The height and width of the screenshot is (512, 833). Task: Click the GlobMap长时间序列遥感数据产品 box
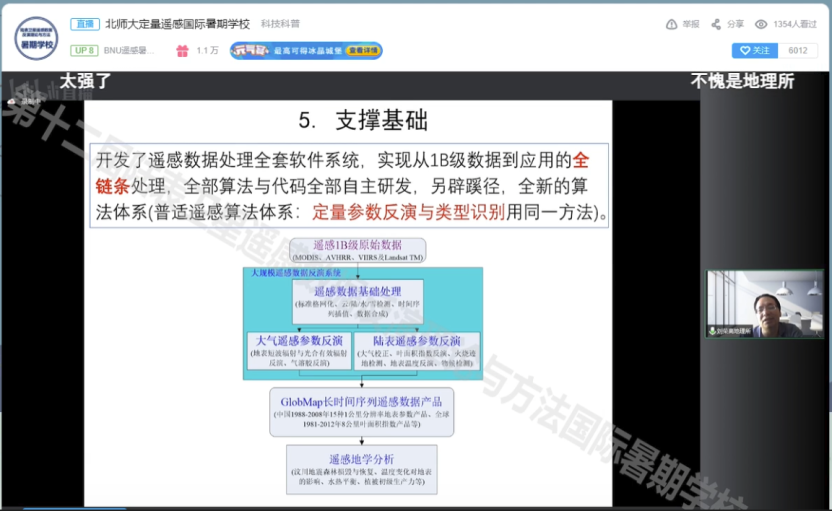pyautogui.click(x=361, y=411)
